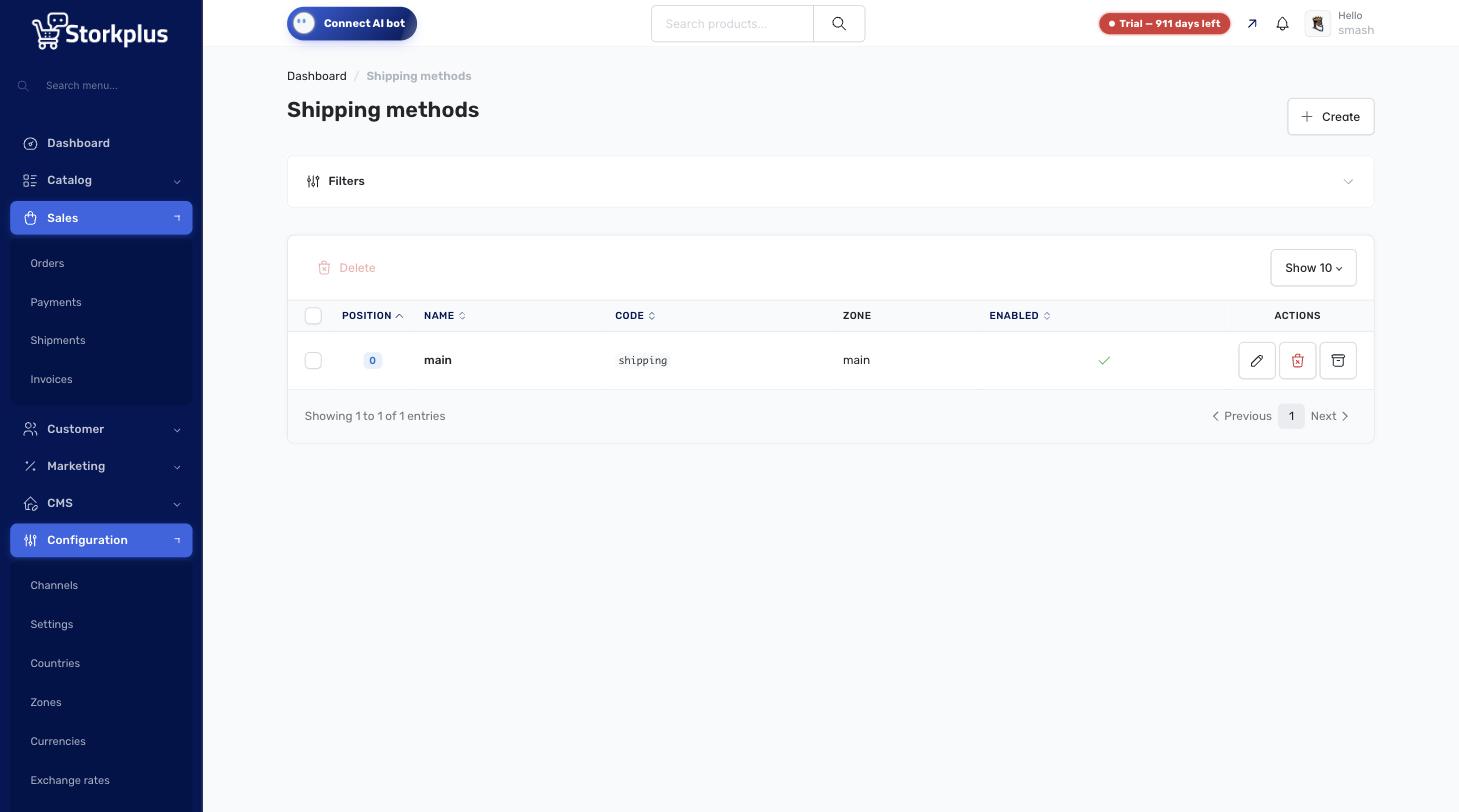This screenshot has height=812, width=1459.
Task: Open Zones under Configuration
Action: 46,702
